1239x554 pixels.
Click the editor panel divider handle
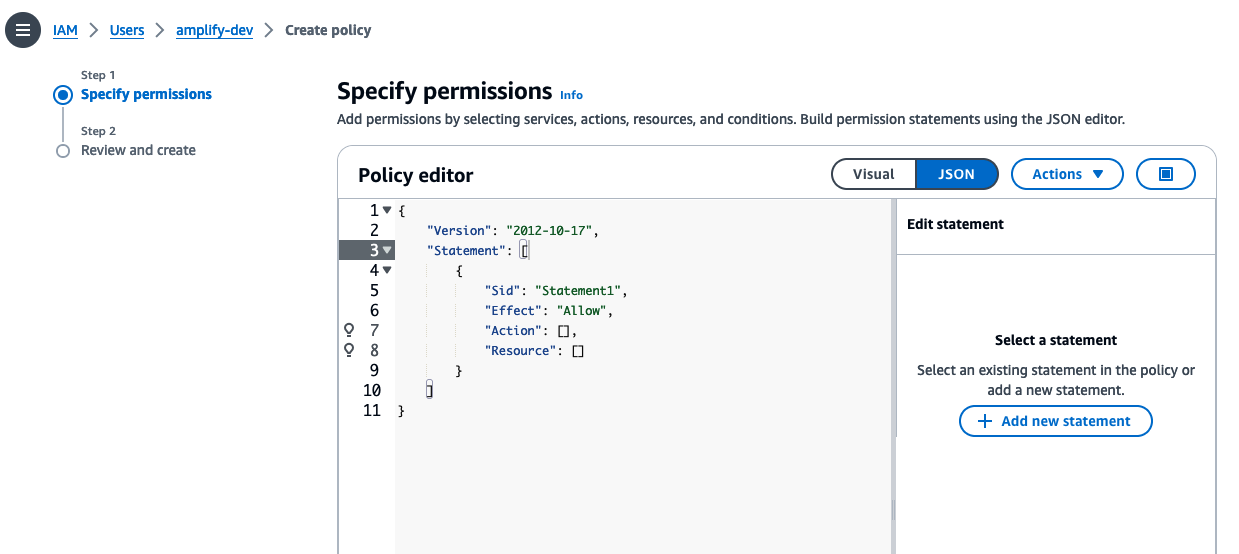click(x=893, y=510)
